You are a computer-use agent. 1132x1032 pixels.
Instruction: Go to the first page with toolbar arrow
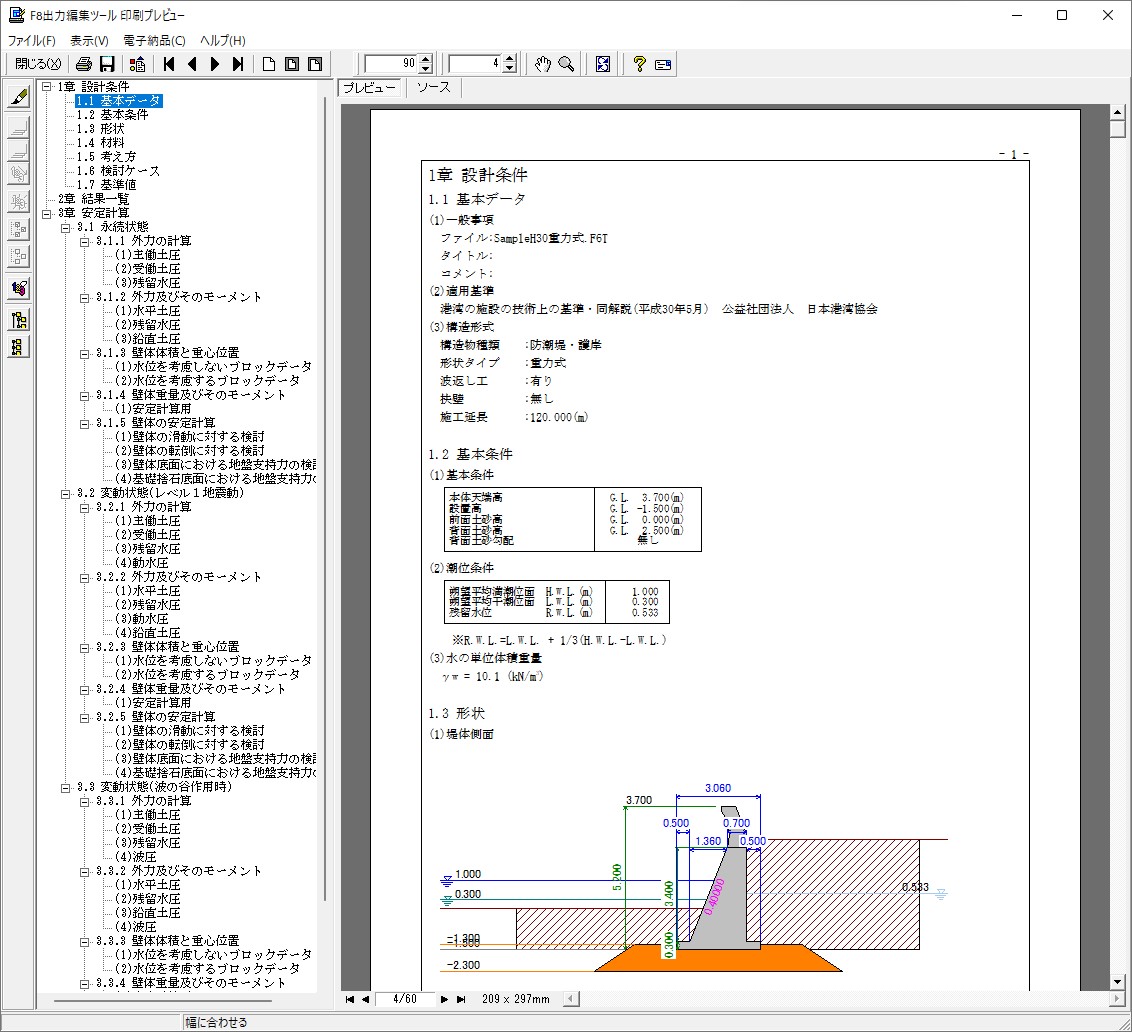click(x=169, y=64)
